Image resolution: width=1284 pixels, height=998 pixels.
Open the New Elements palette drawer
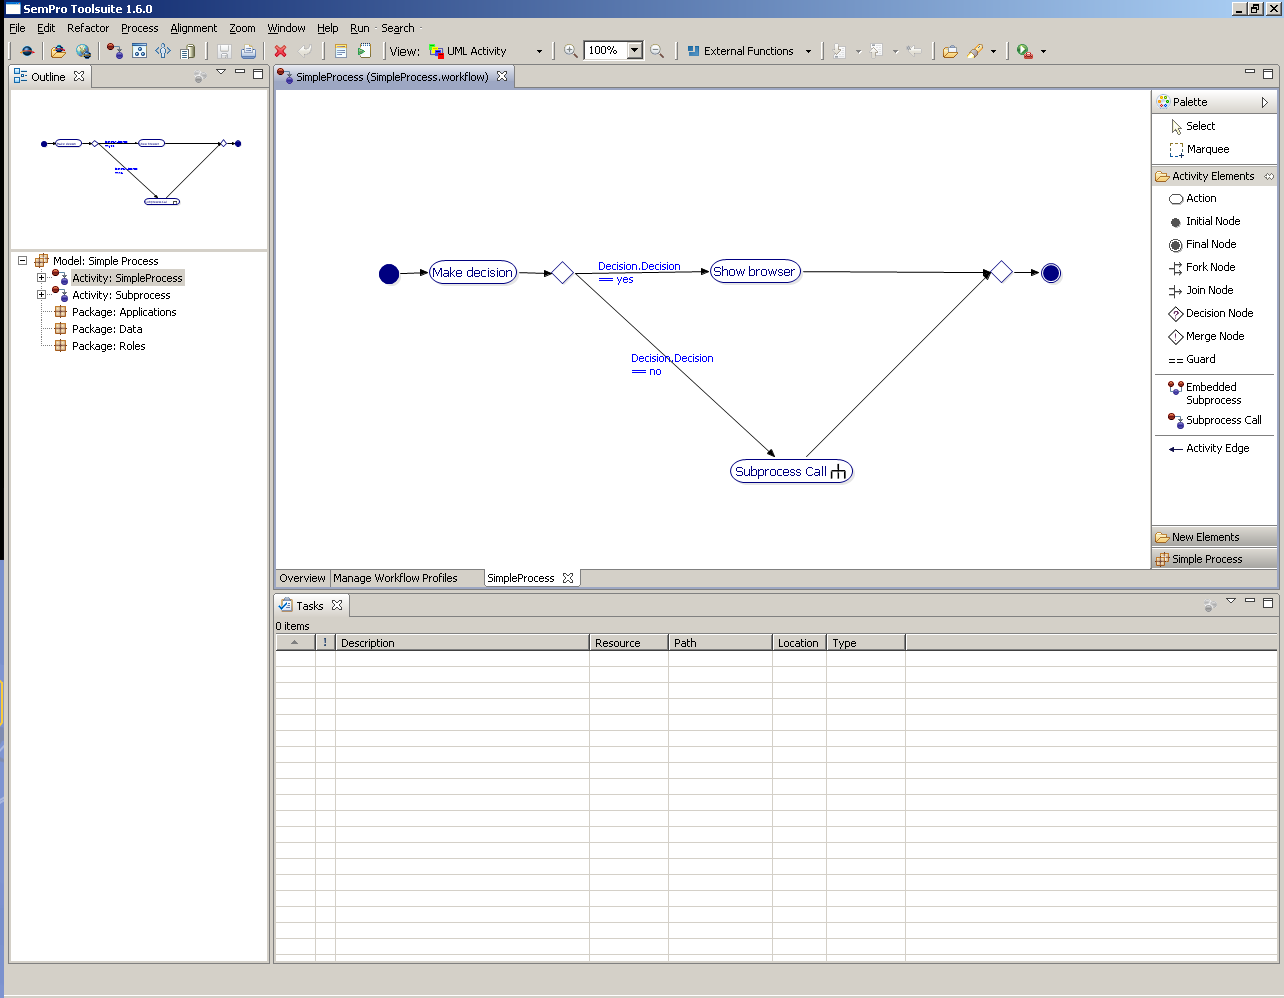[1215, 537]
